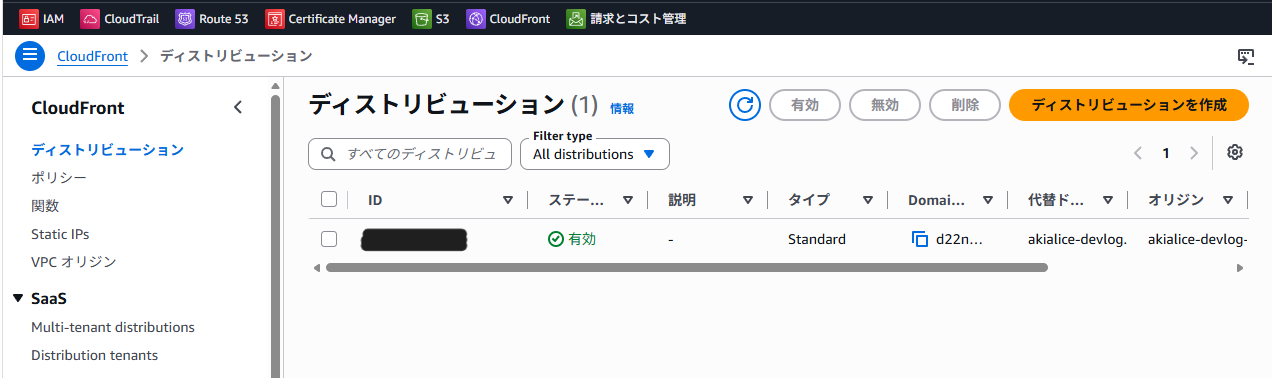1272x378 pixels.
Task: Open the IAM service shortcut
Action: (x=42, y=18)
